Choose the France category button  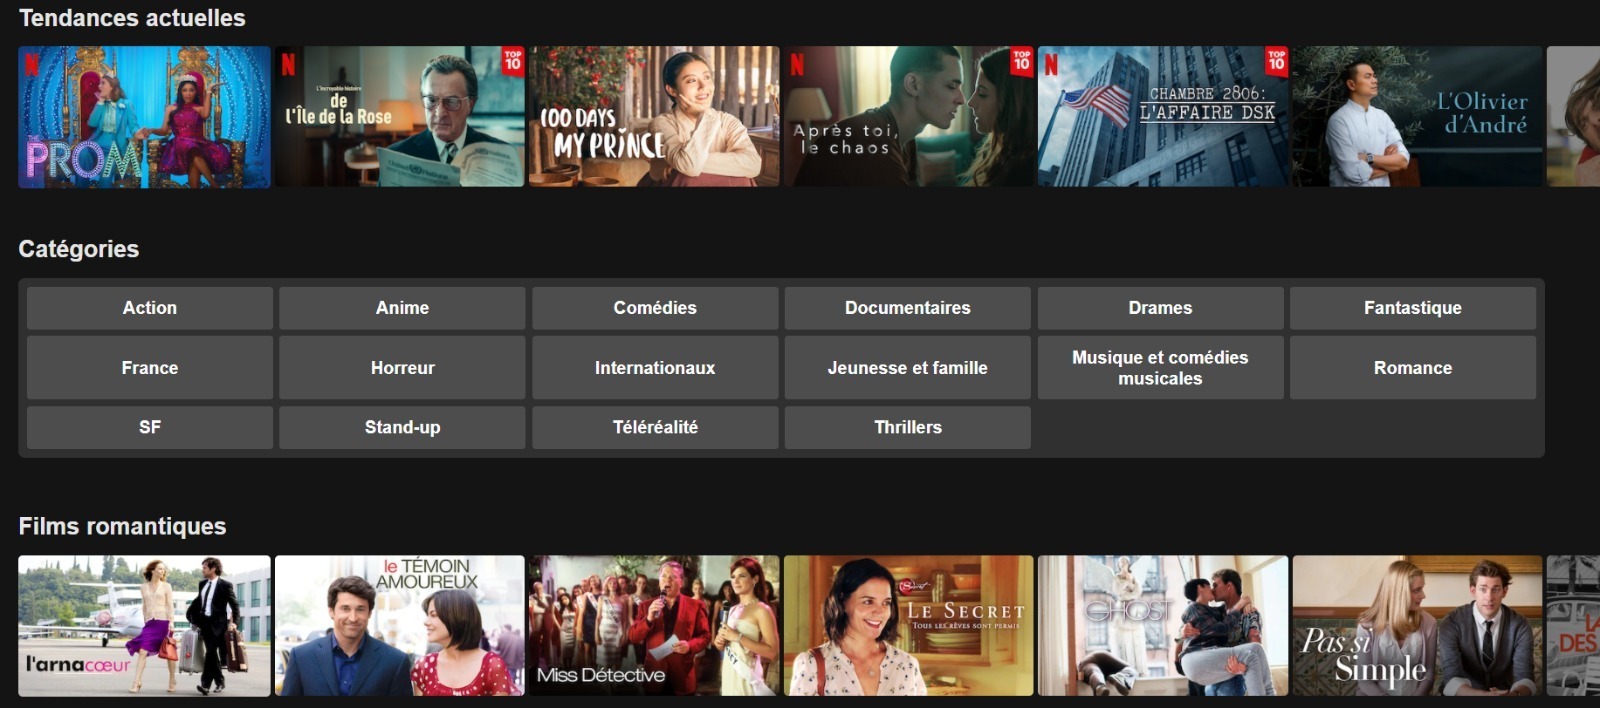150,368
